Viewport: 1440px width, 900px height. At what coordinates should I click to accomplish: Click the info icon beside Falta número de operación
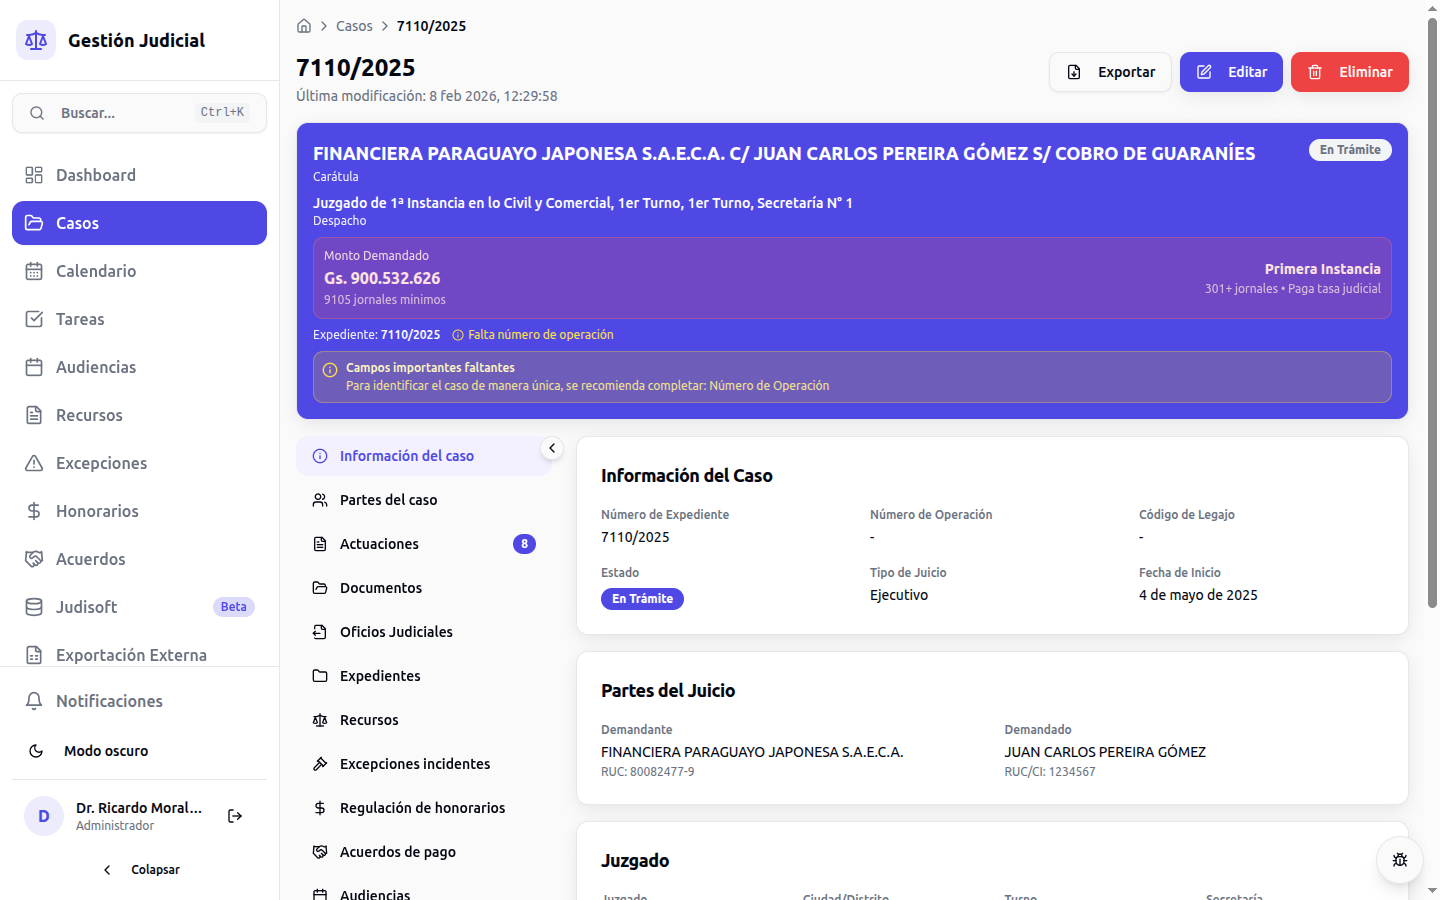pos(458,335)
